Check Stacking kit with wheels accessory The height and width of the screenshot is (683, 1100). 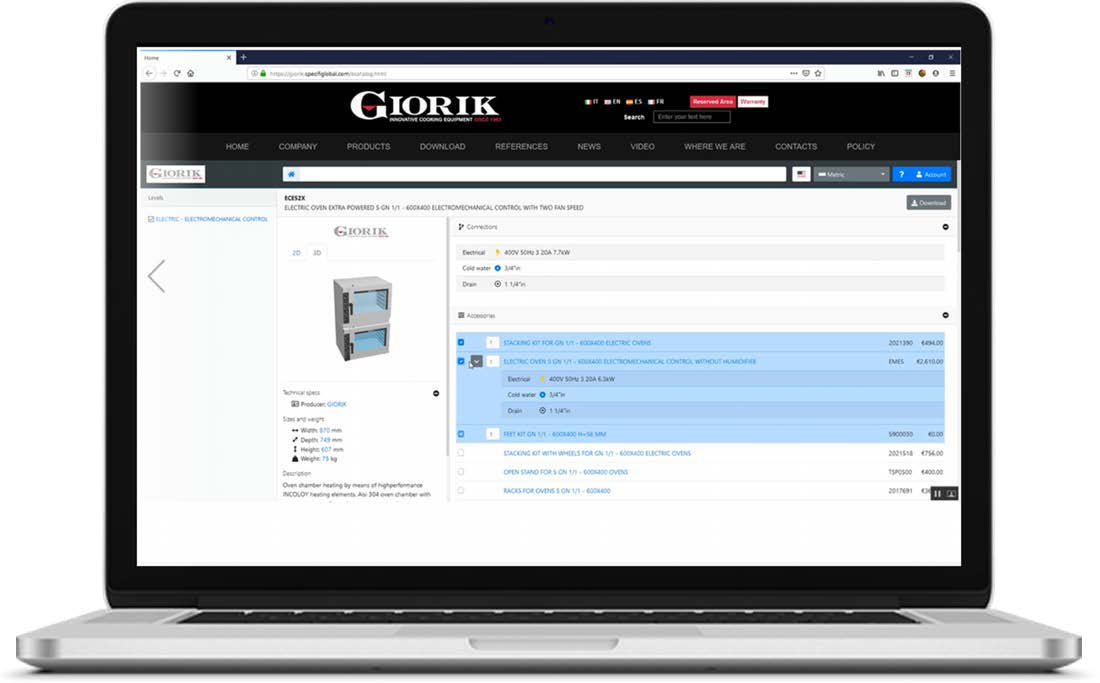click(x=461, y=453)
